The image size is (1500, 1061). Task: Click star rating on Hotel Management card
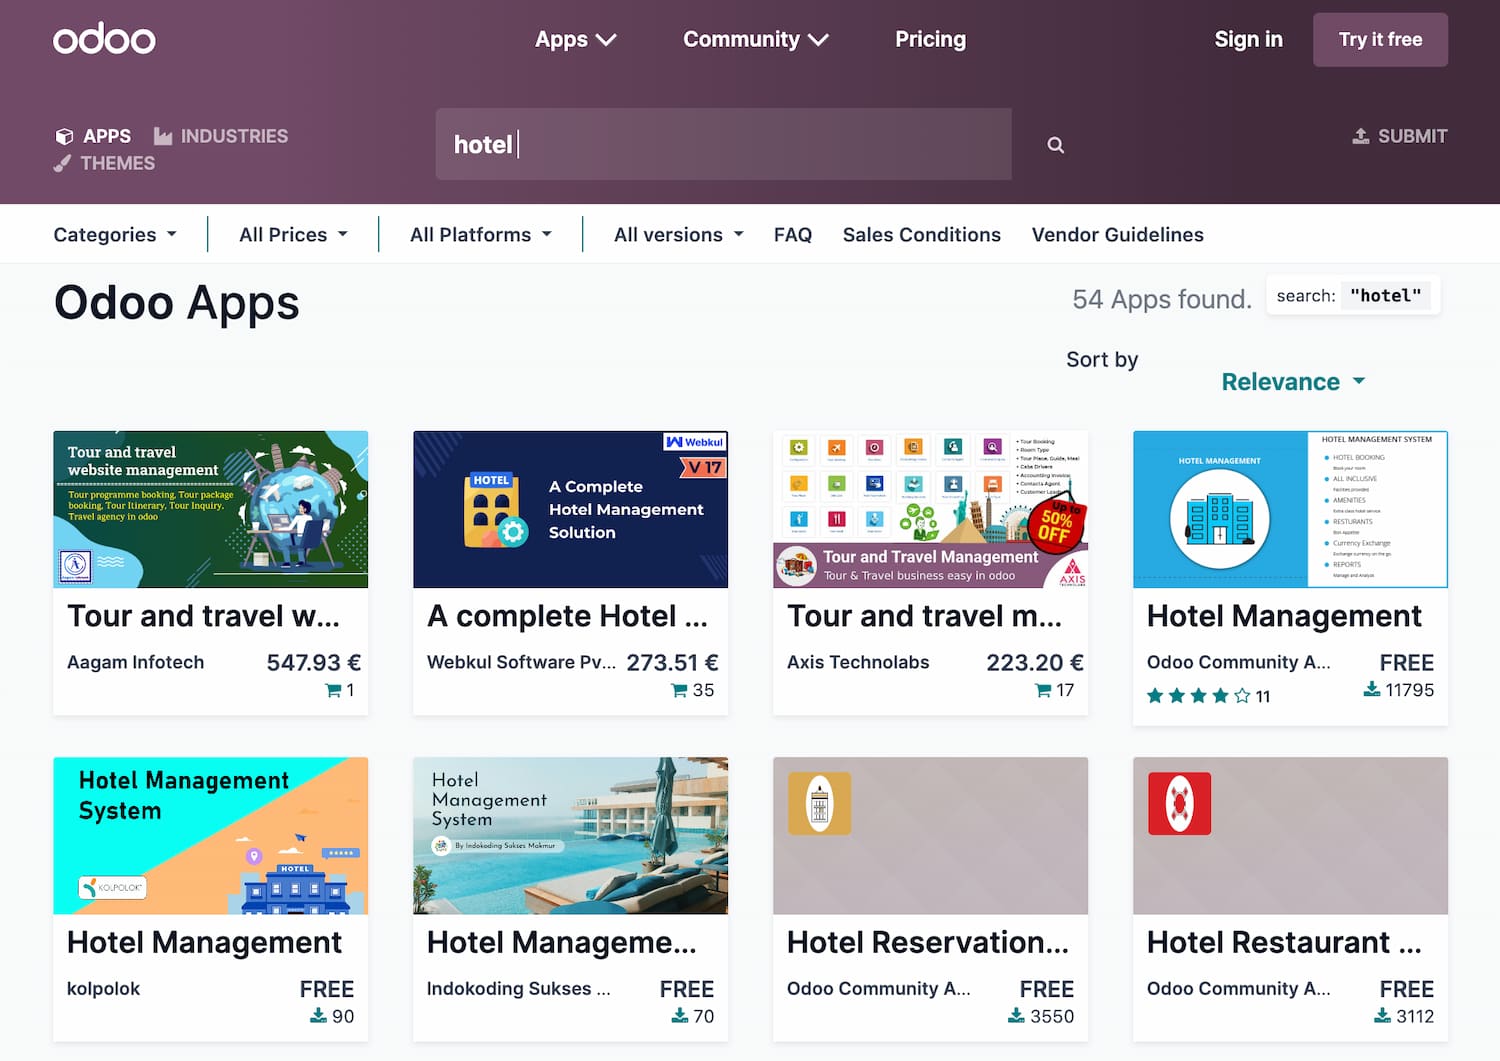pos(1198,696)
